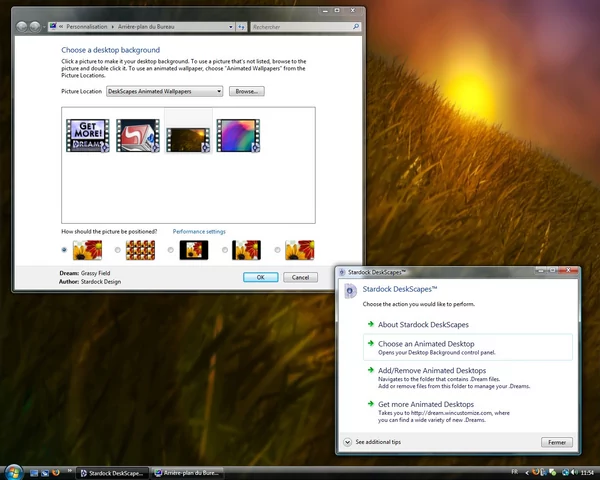Click the taskbar clock 11:54
The width and height of the screenshot is (600, 480).
pos(587,473)
